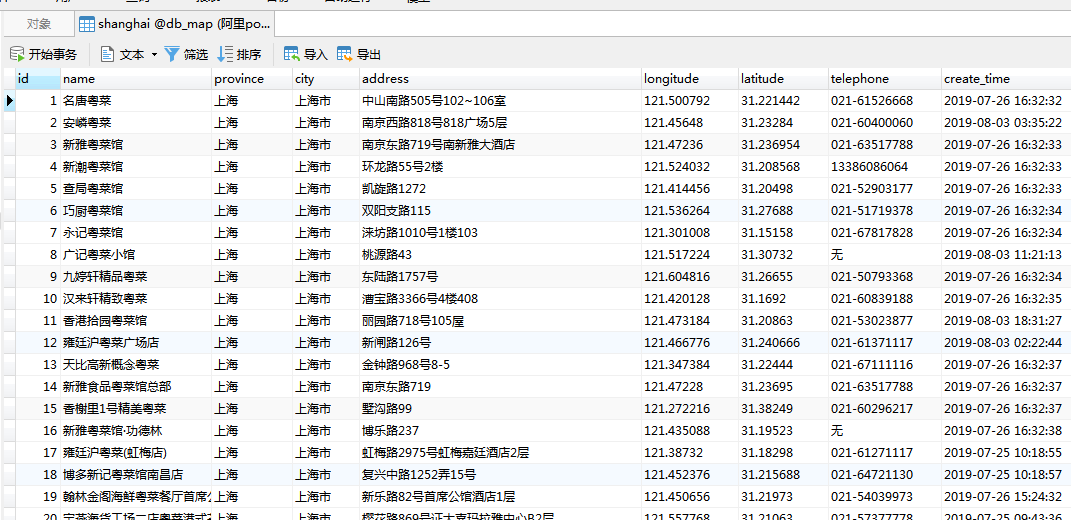
Task: Select name cell 查局粤菜馆
Action: (136, 189)
